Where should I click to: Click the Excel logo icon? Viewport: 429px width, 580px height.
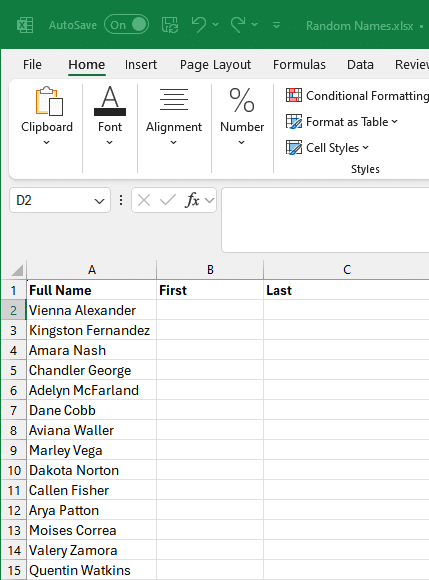click(25, 25)
